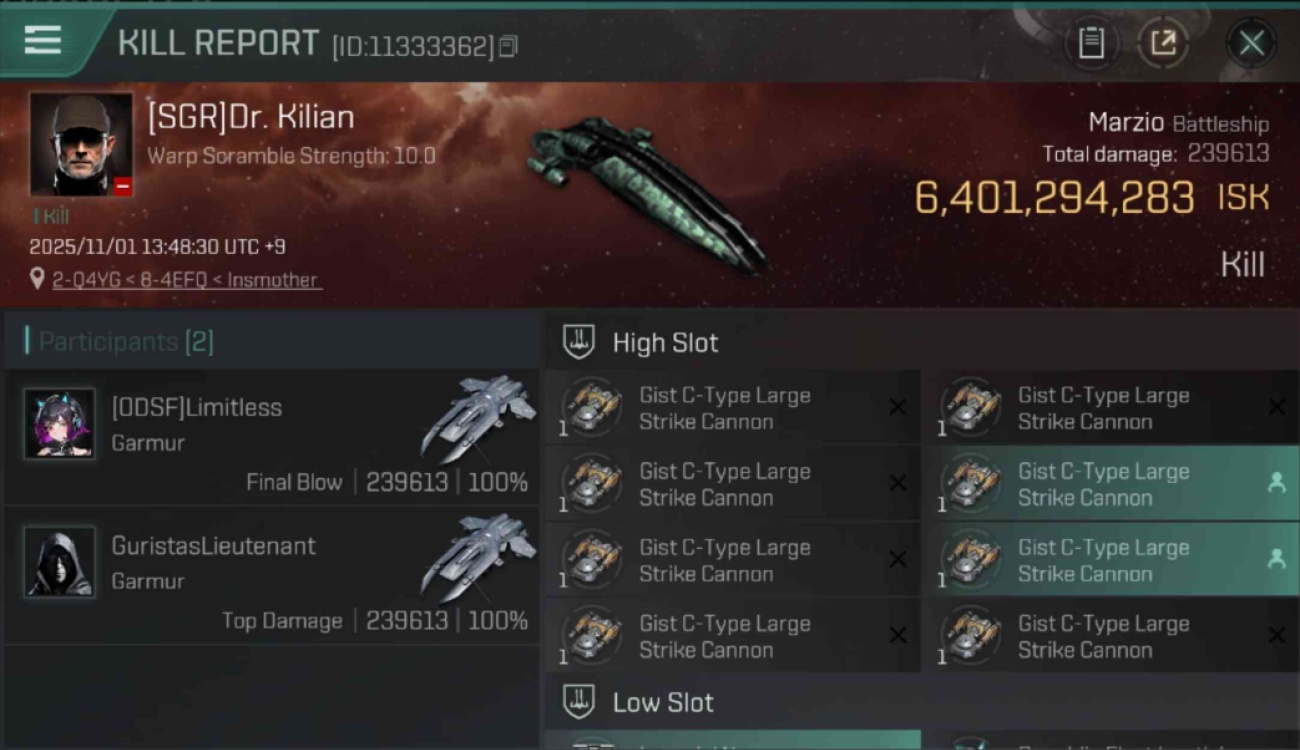The width and height of the screenshot is (1300, 750).
Task: Click the Garmur ship icon for Limitless
Action: (x=478, y=417)
